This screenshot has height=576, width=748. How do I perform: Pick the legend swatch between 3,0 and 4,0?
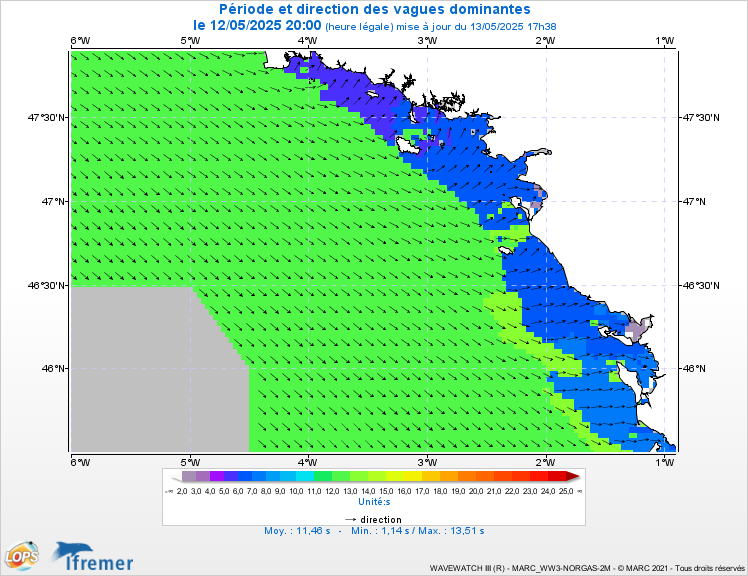tap(203, 476)
